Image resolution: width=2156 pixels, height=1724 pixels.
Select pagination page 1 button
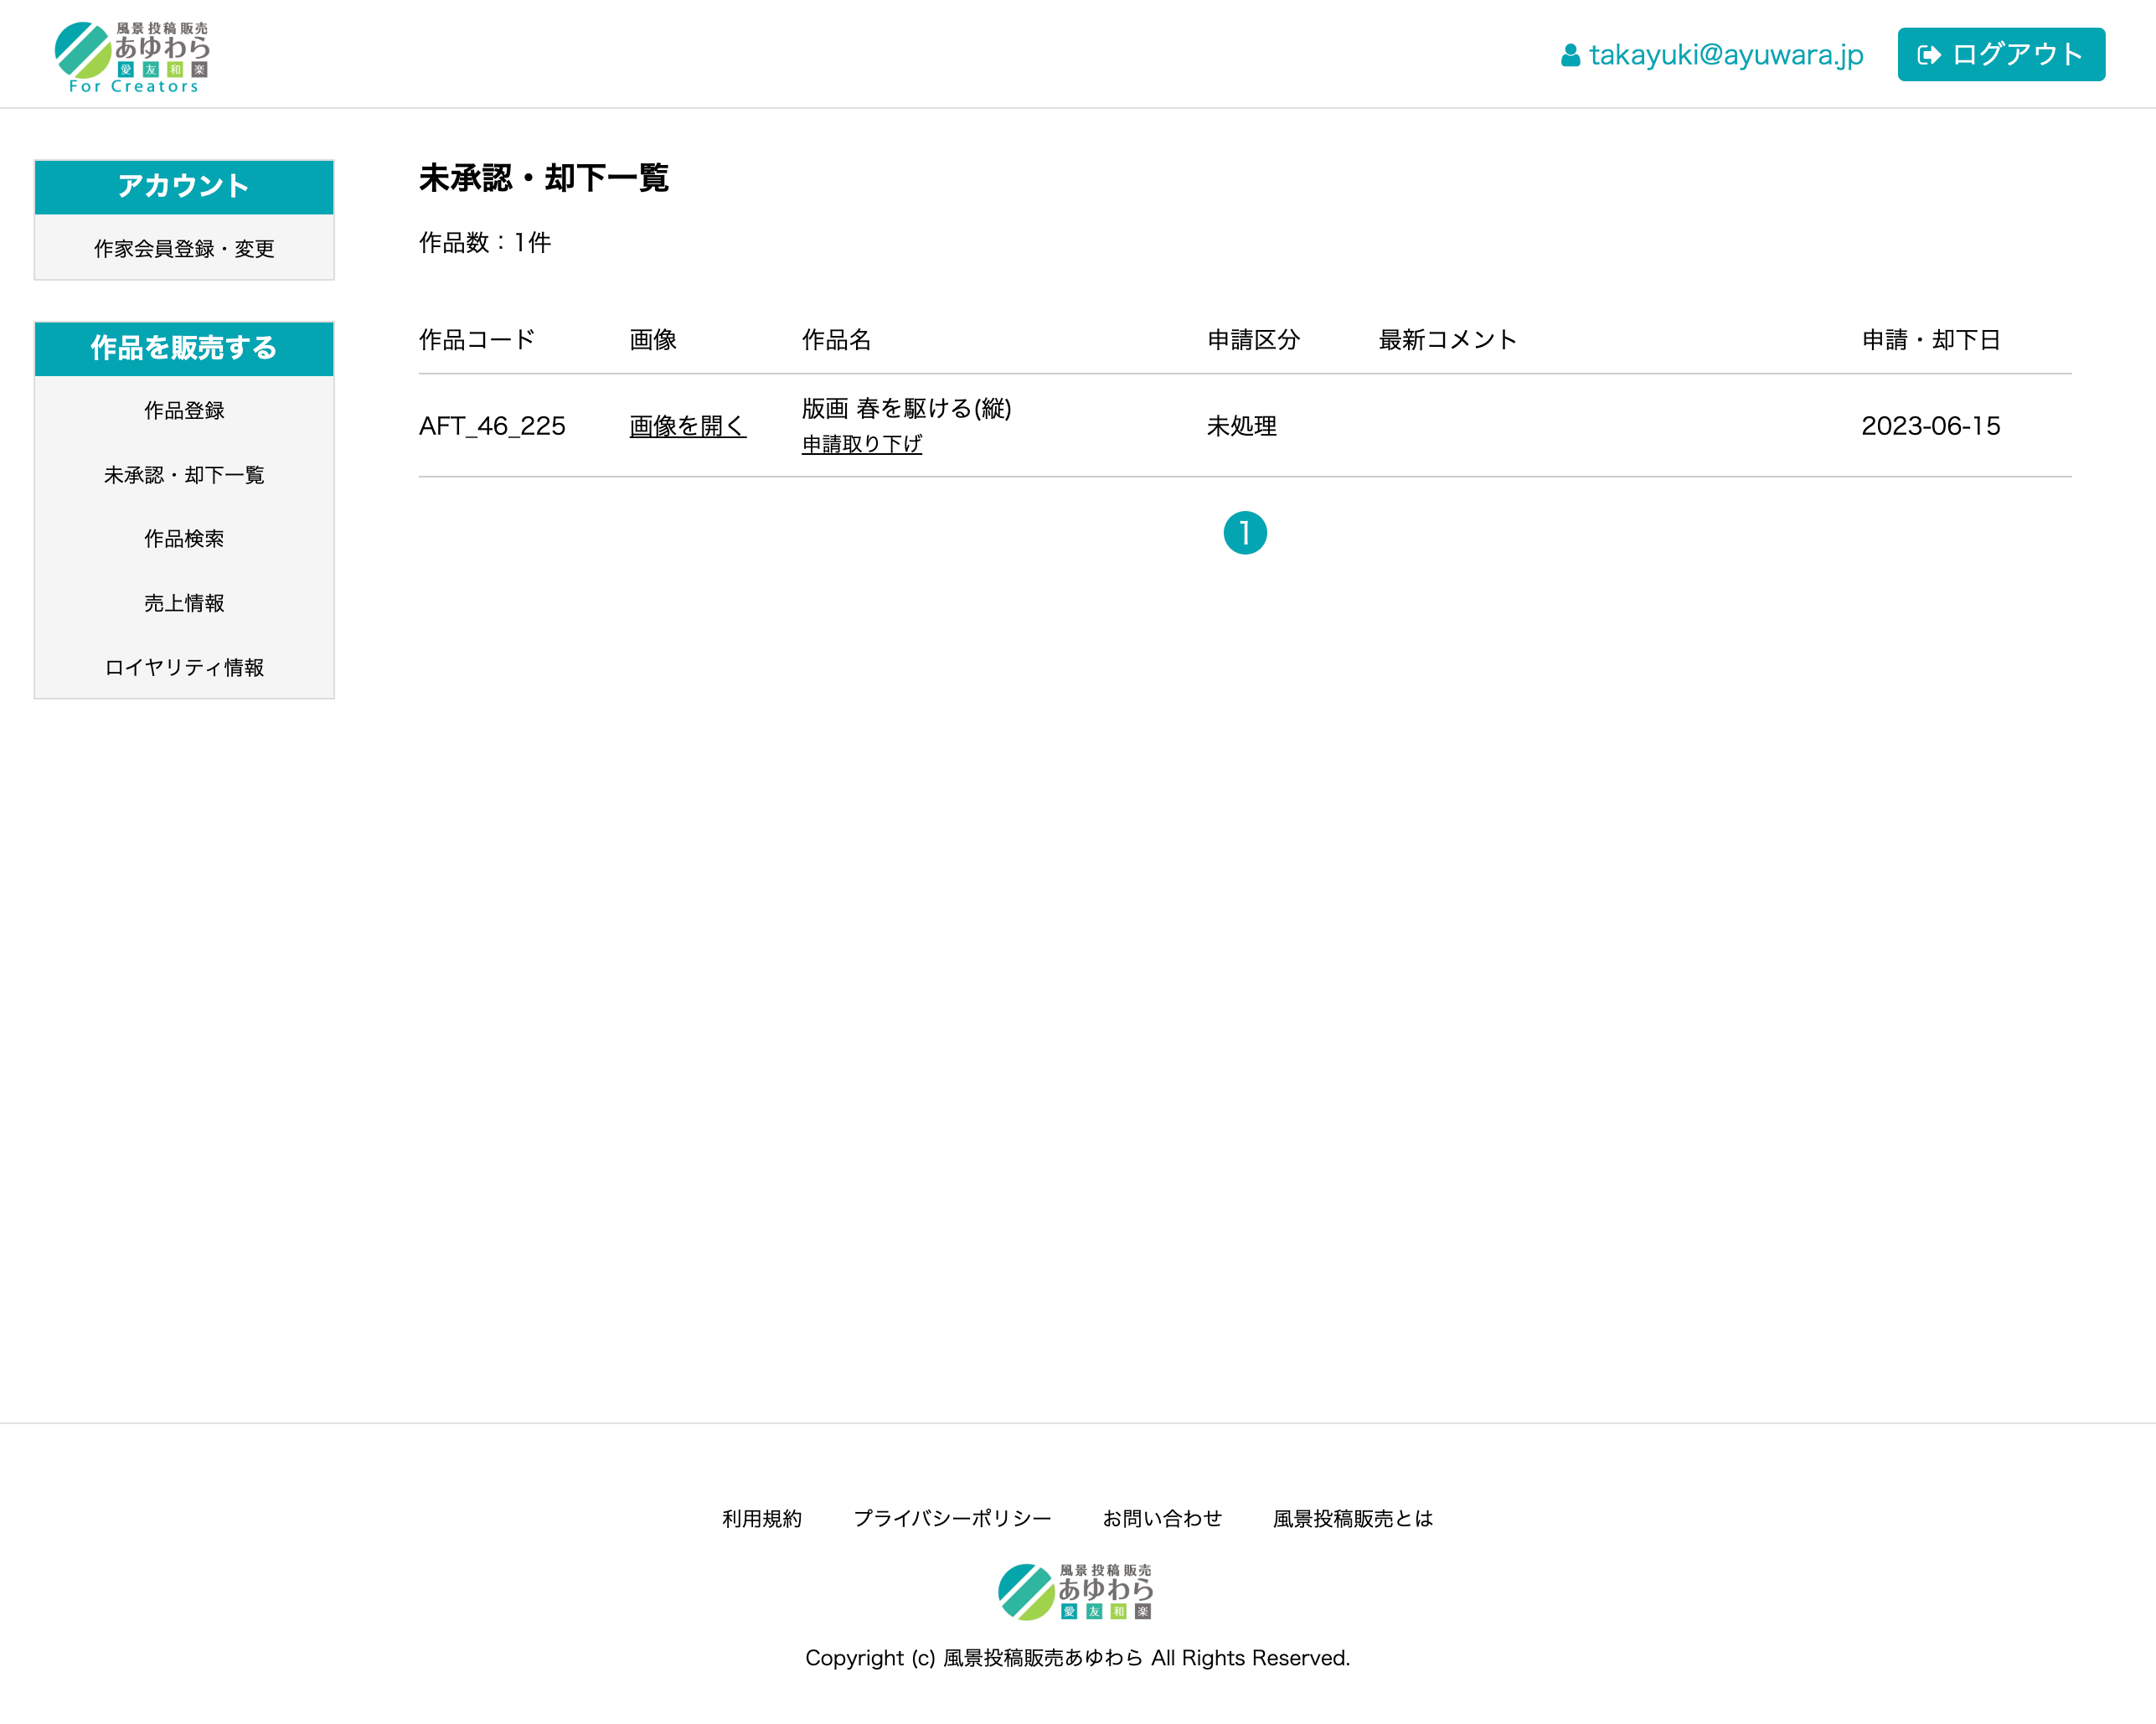tap(1245, 533)
